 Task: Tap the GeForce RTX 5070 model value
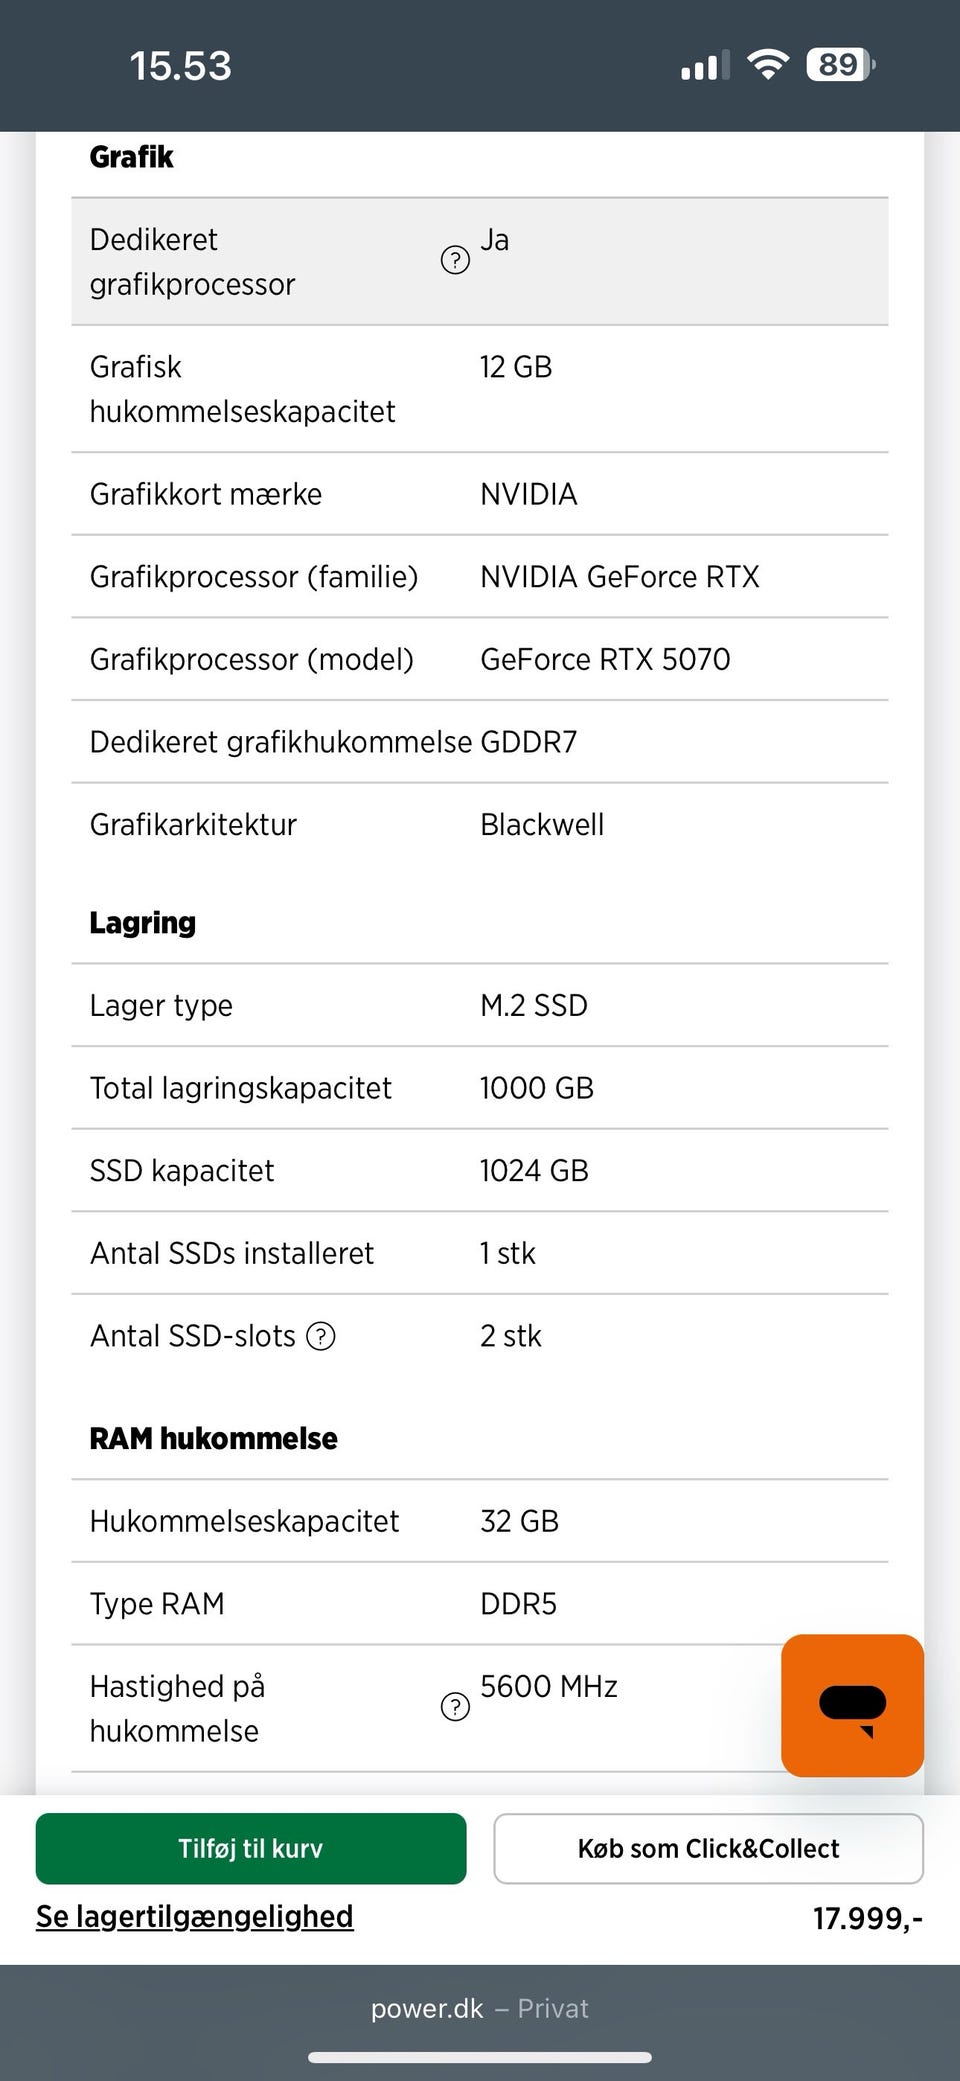[x=605, y=660]
